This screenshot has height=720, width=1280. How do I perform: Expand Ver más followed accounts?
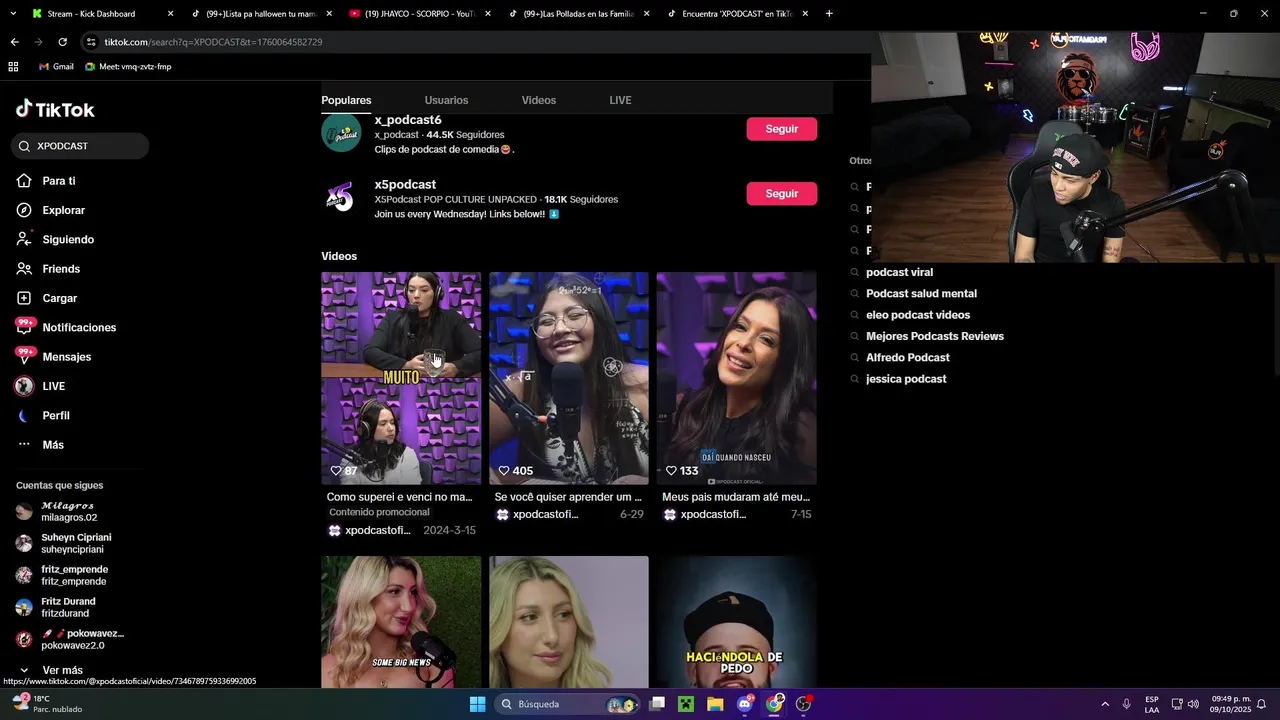(x=51, y=670)
